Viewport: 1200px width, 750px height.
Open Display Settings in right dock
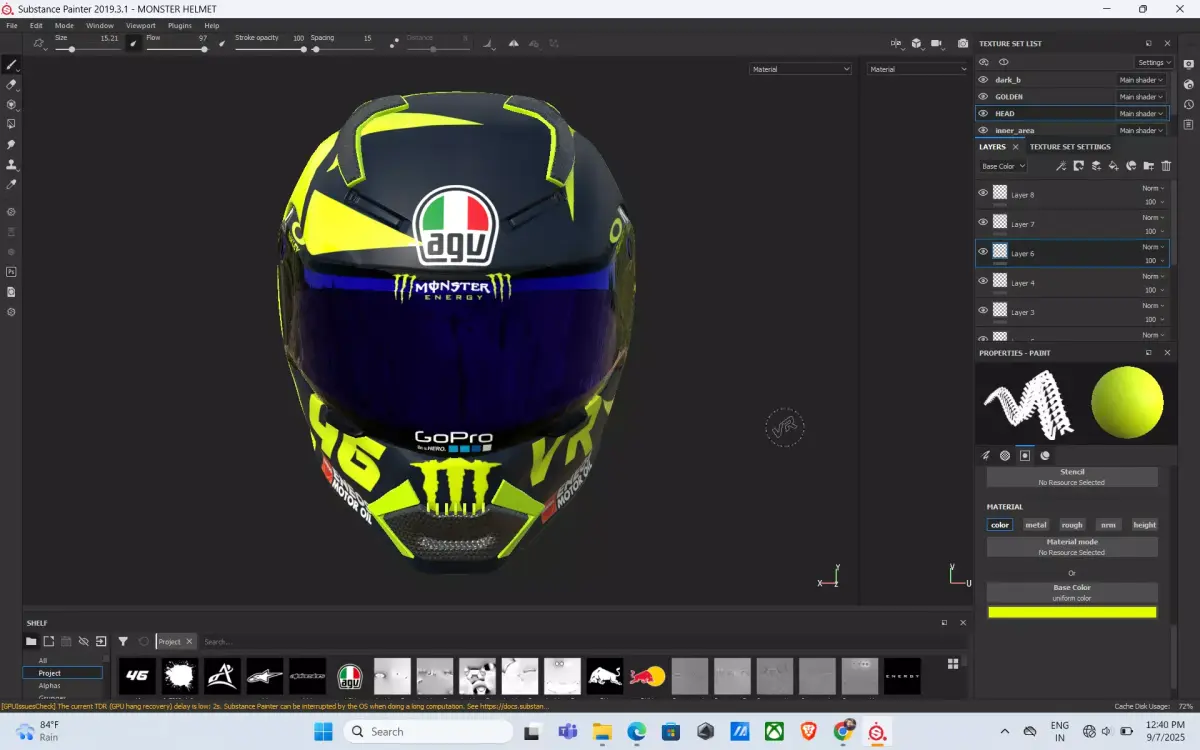pyautogui.click(x=1188, y=63)
